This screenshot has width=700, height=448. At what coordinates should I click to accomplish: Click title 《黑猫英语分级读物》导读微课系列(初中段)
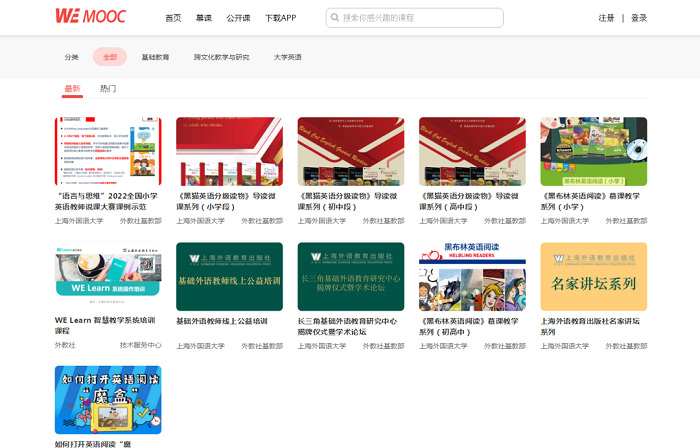[x=348, y=201]
